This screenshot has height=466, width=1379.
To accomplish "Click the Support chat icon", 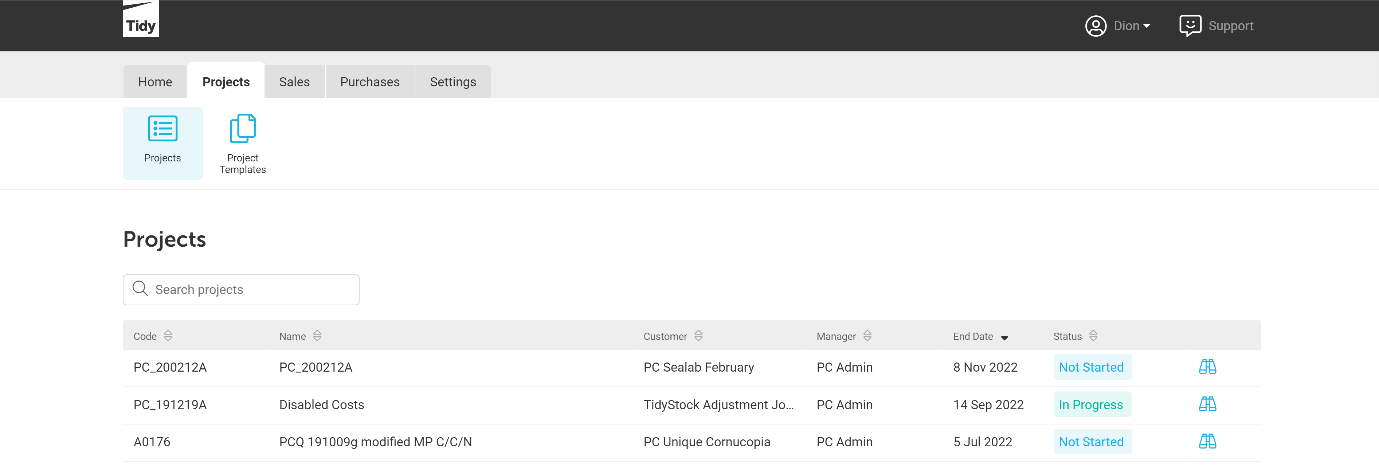I will [1190, 26].
